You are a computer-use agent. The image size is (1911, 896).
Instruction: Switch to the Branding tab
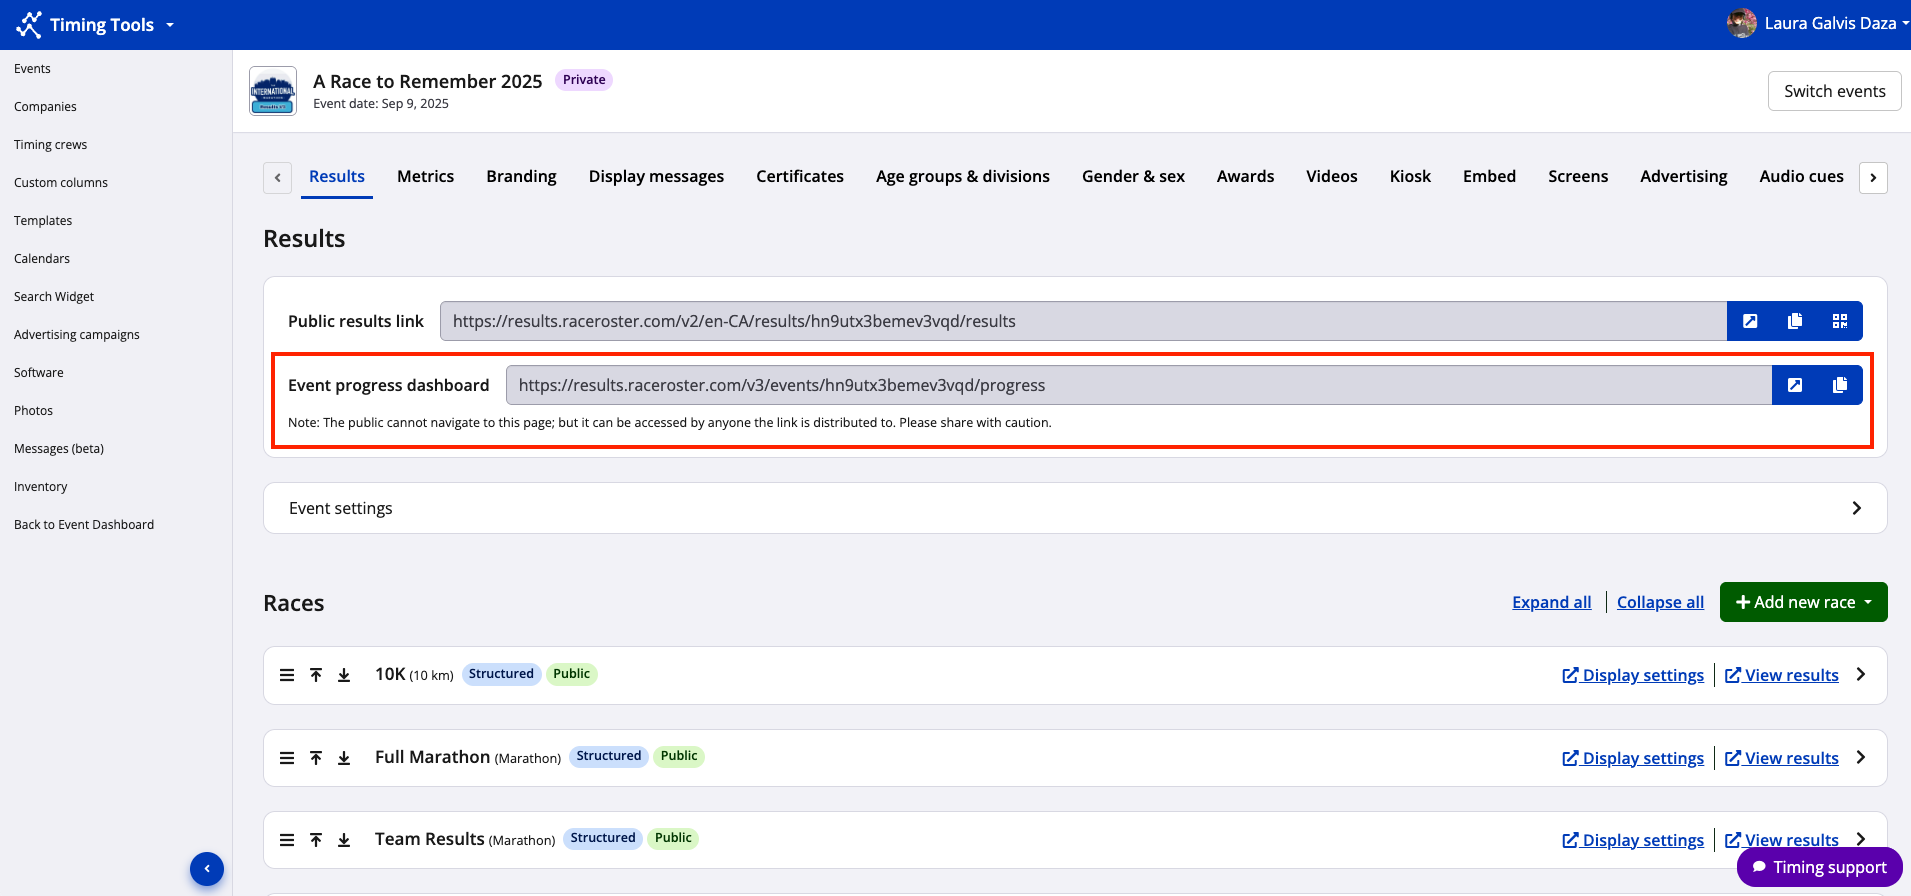point(521,176)
